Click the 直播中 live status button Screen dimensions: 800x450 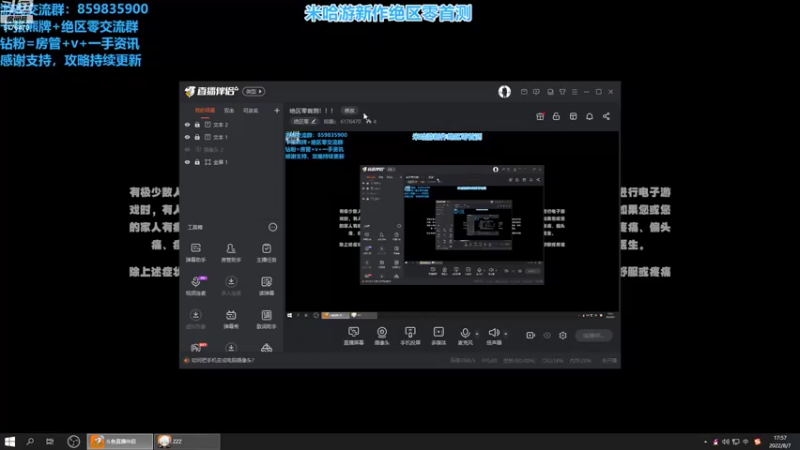[x=593, y=335]
